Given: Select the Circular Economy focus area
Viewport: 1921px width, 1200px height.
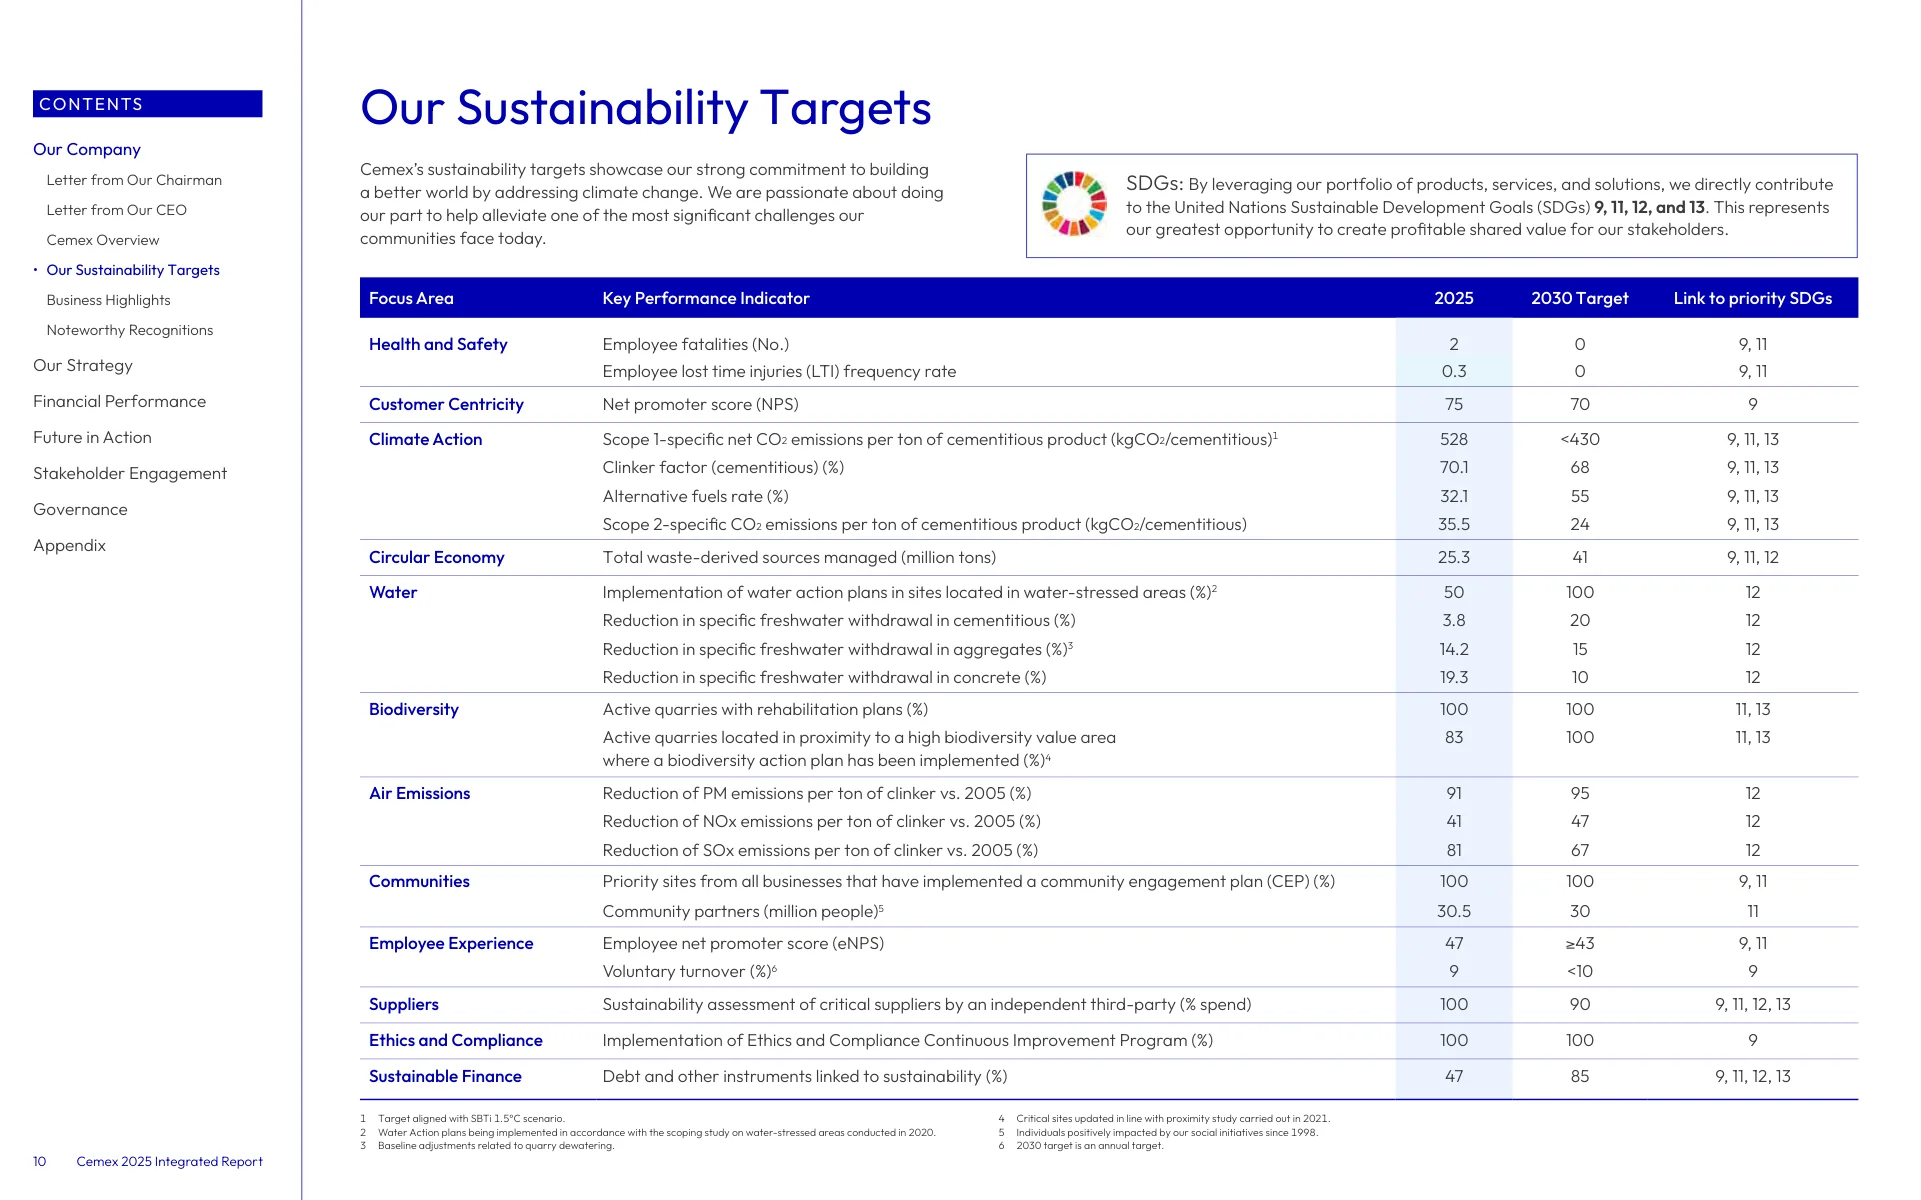Looking at the screenshot, I should 436,557.
